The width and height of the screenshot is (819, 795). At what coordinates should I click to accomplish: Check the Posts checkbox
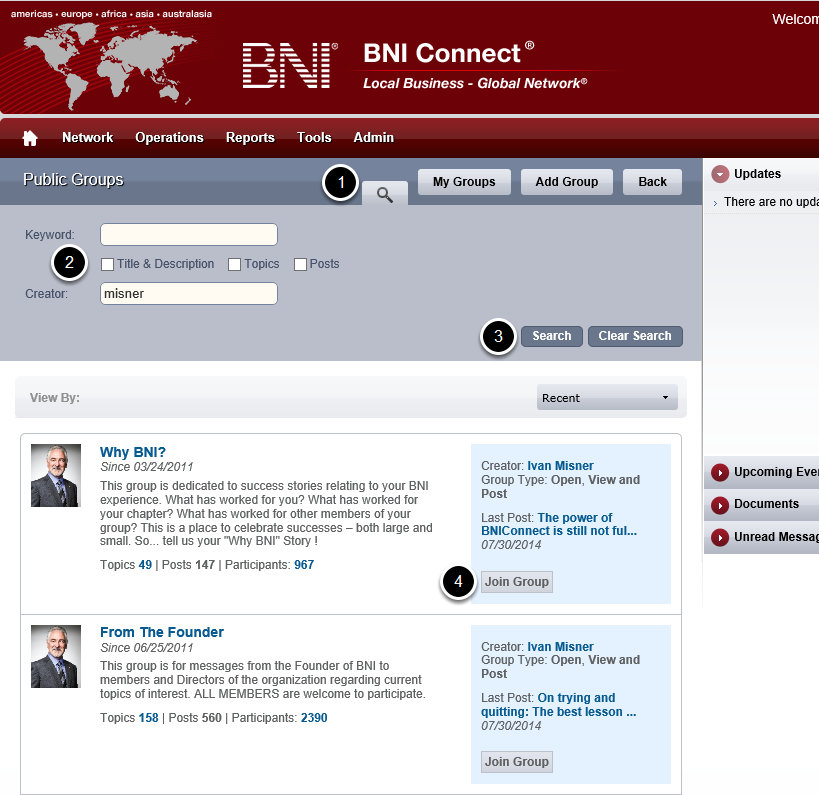[x=299, y=264]
